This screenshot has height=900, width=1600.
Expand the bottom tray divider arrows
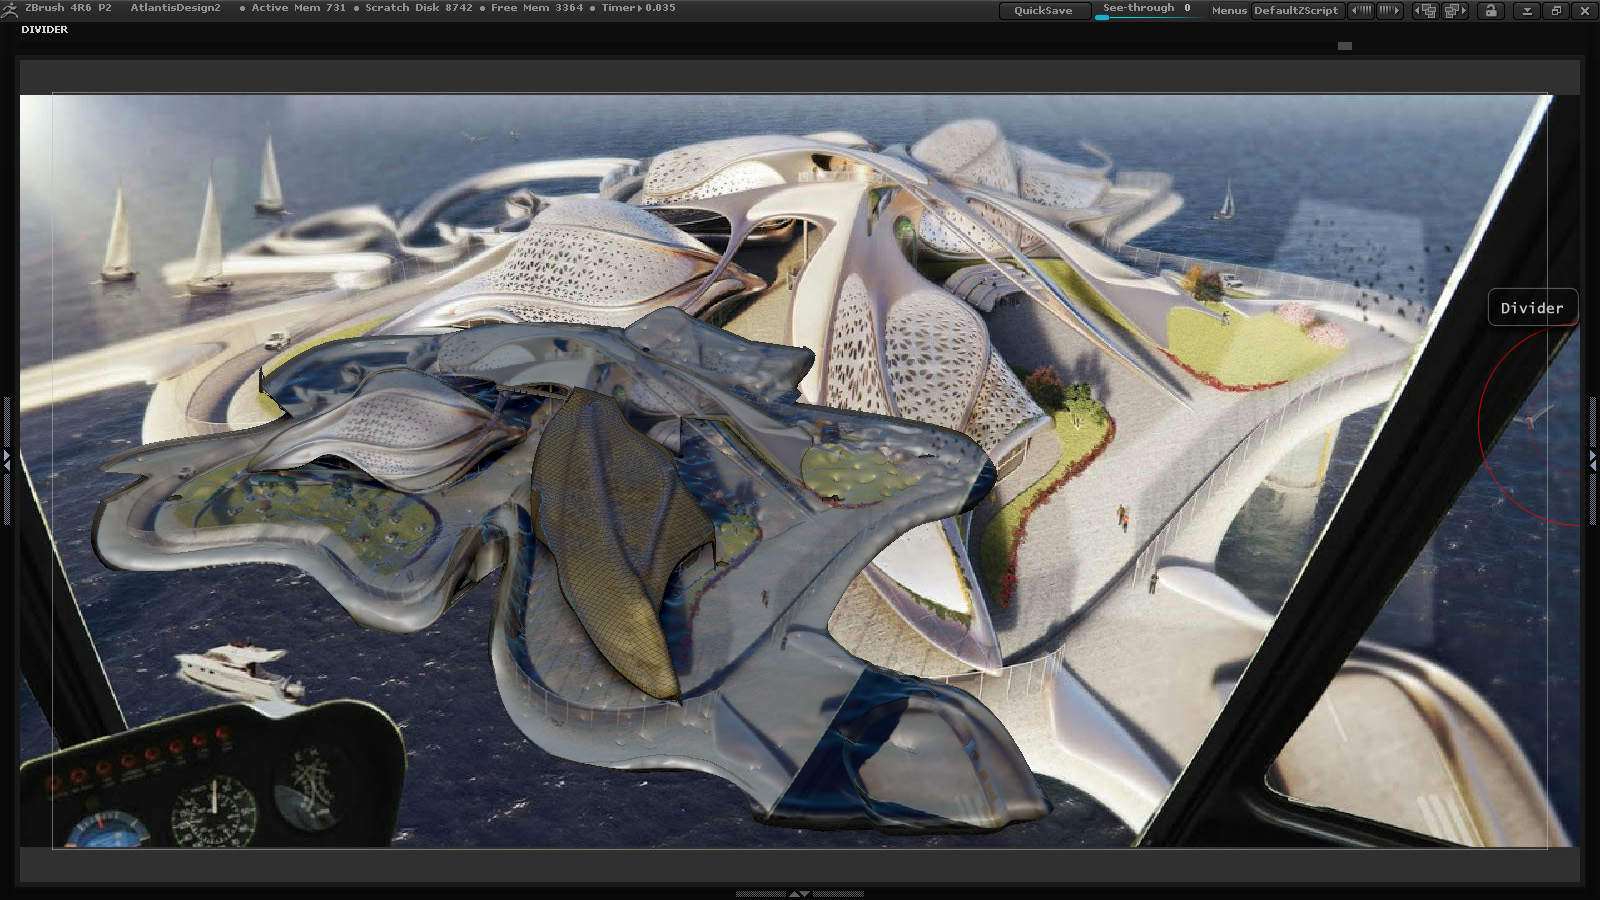[x=799, y=893]
